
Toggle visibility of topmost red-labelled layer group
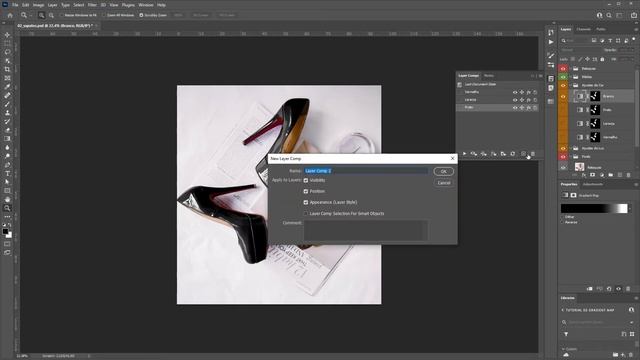[563, 69]
